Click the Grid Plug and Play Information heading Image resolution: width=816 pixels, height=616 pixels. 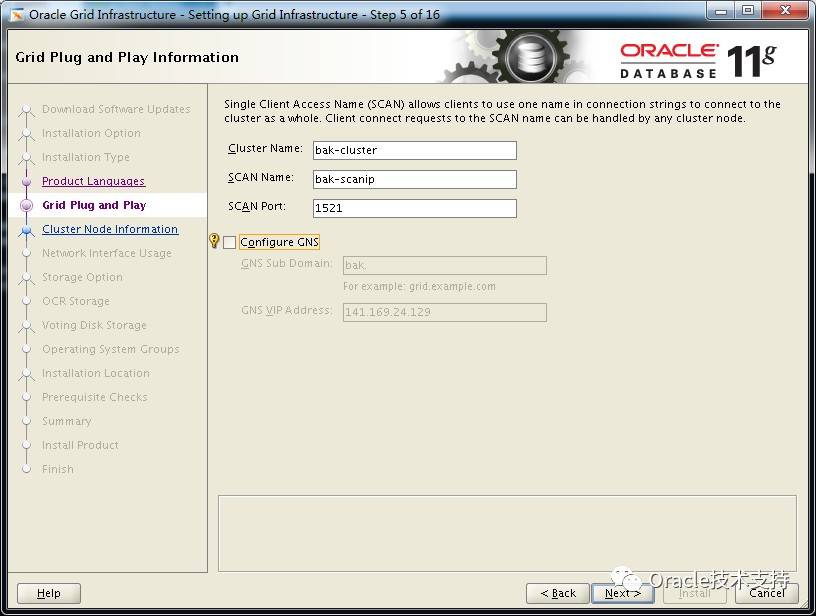point(127,57)
